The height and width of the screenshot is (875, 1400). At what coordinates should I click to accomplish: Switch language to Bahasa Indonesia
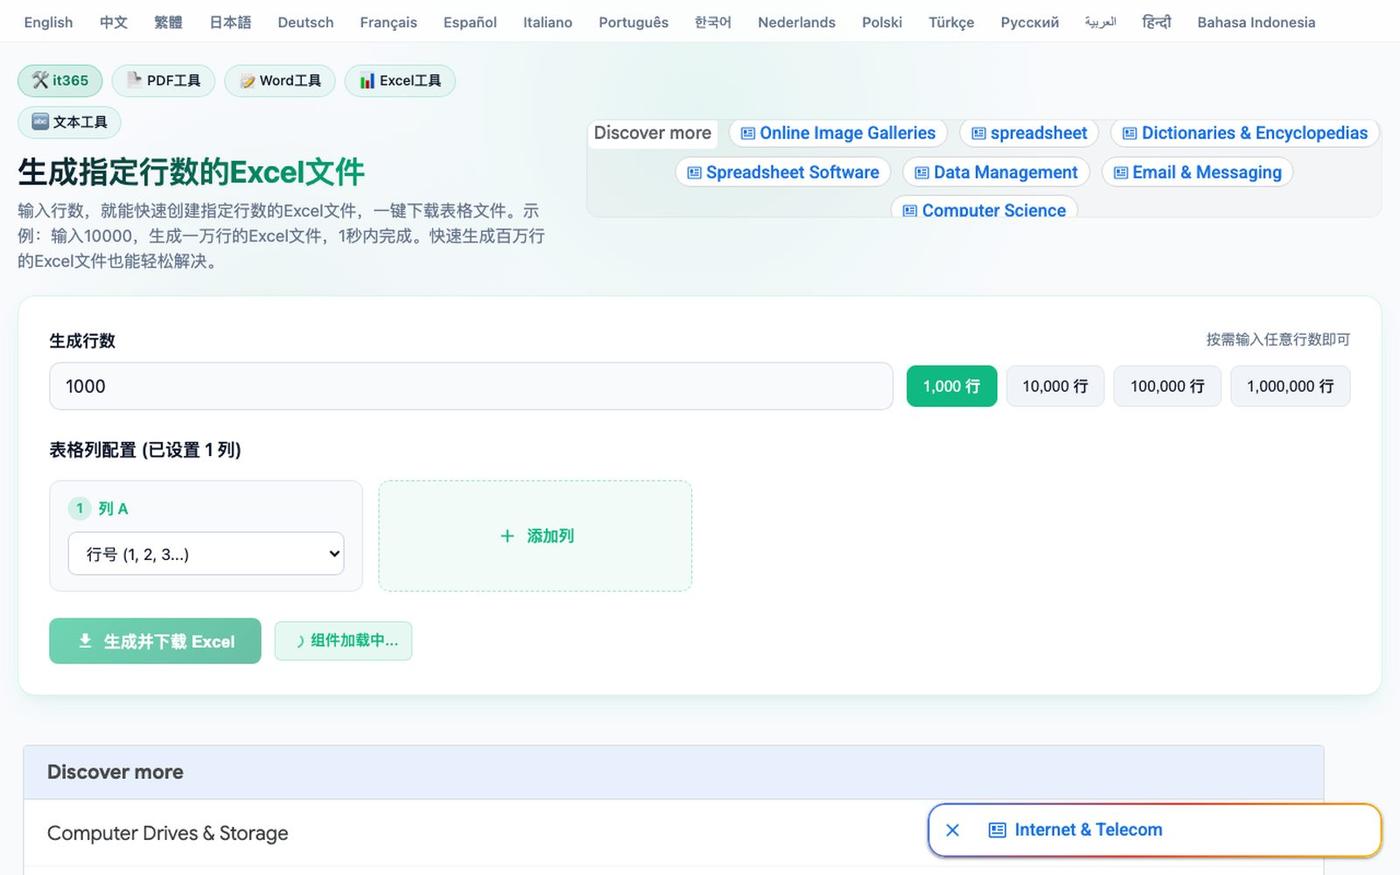(x=1256, y=22)
